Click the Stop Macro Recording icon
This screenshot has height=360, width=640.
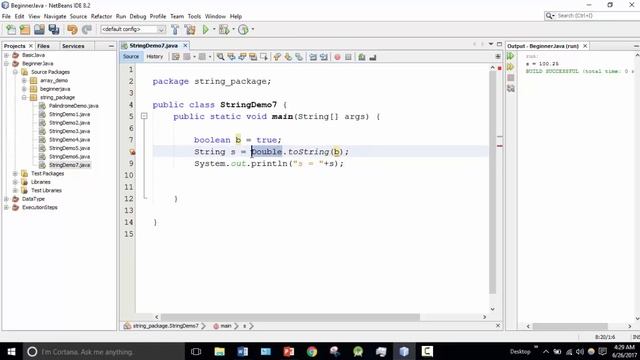(x=348, y=57)
